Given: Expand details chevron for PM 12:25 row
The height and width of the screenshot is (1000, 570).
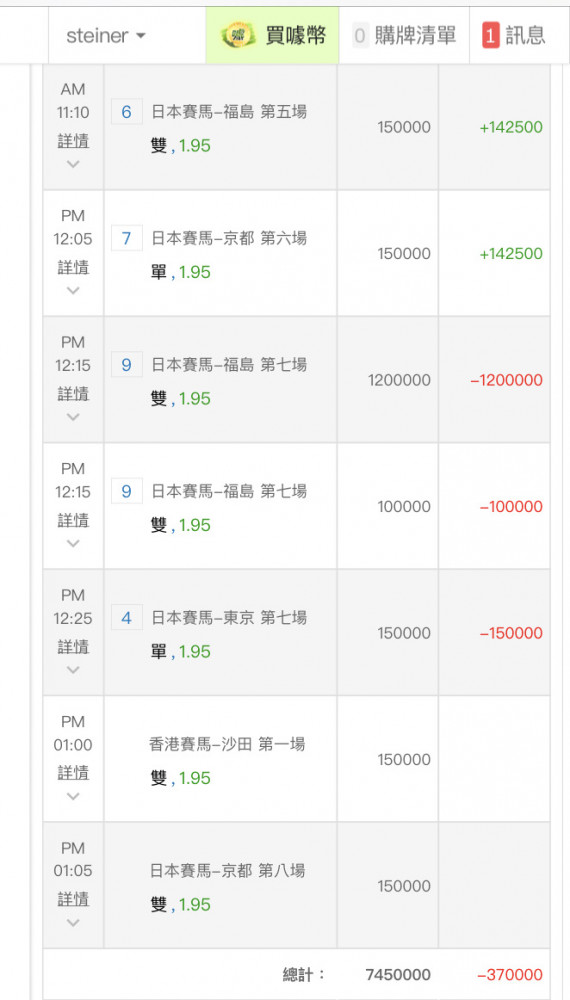Looking at the screenshot, I should [x=73, y=670].
